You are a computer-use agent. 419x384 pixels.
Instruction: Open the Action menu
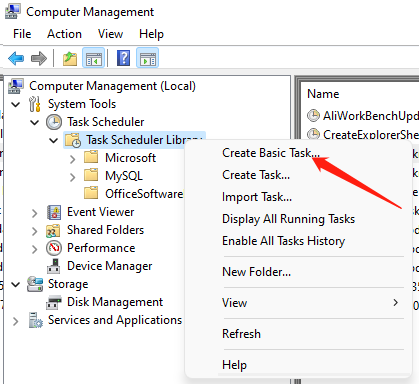click(64, 34)
